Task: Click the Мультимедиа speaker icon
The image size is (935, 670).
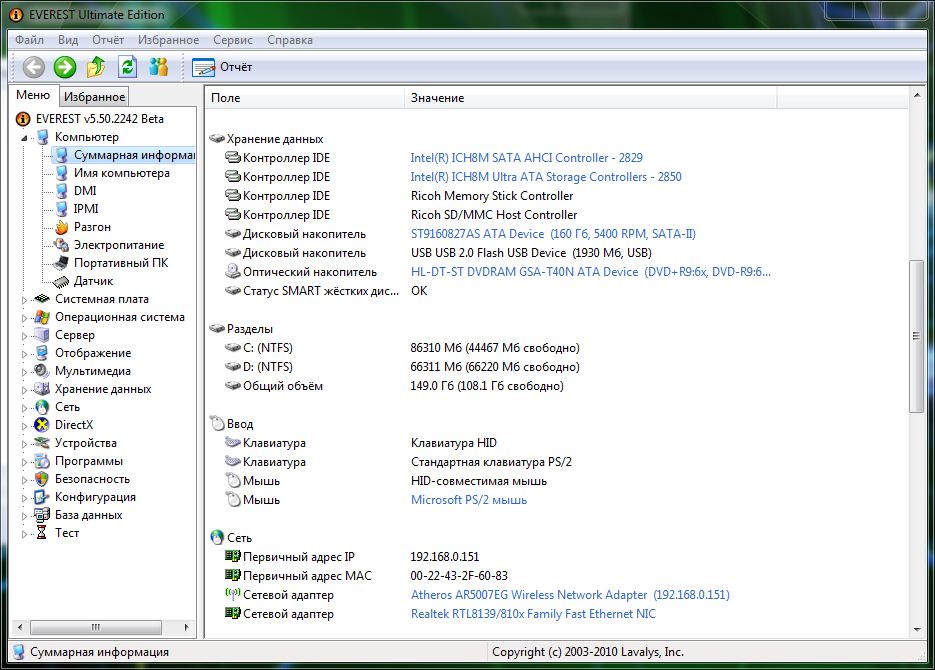Action: click(x=42, y=371)
